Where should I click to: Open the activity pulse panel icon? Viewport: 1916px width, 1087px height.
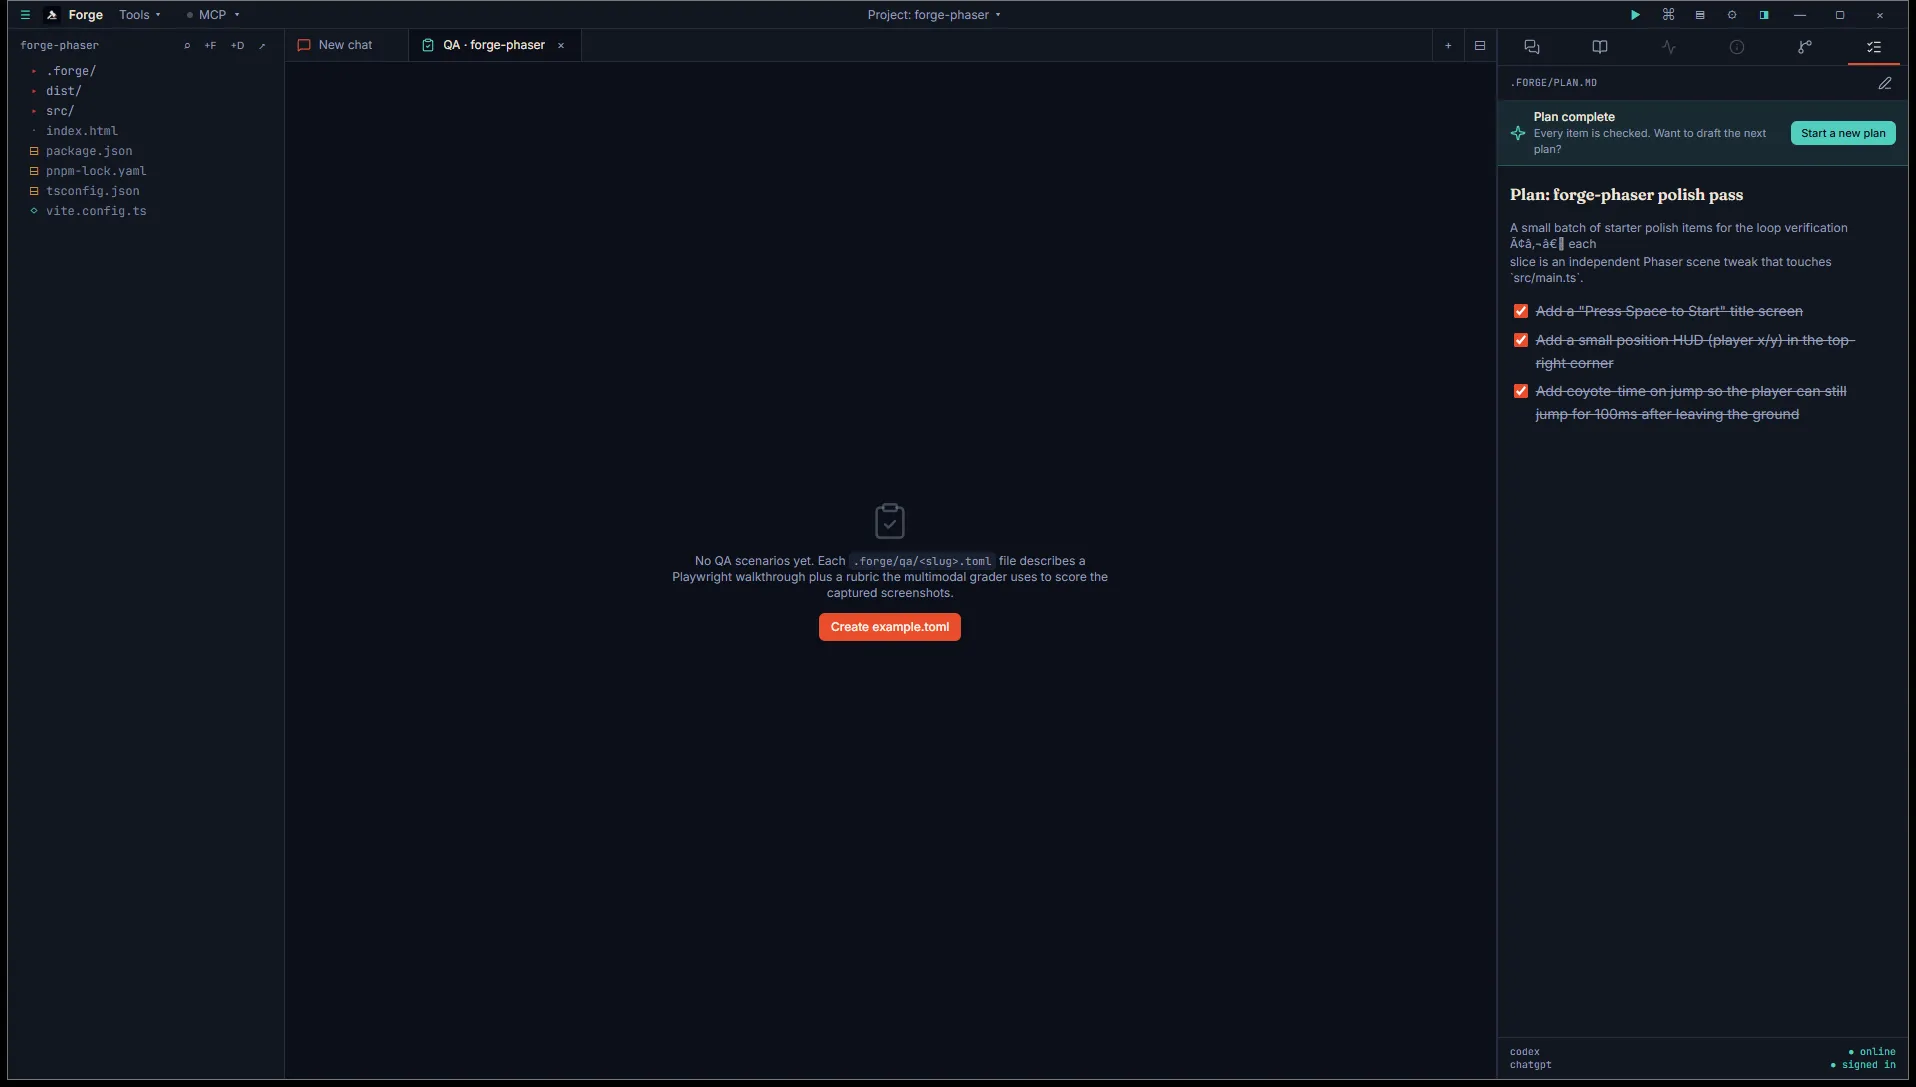(x=1669, y=47)
